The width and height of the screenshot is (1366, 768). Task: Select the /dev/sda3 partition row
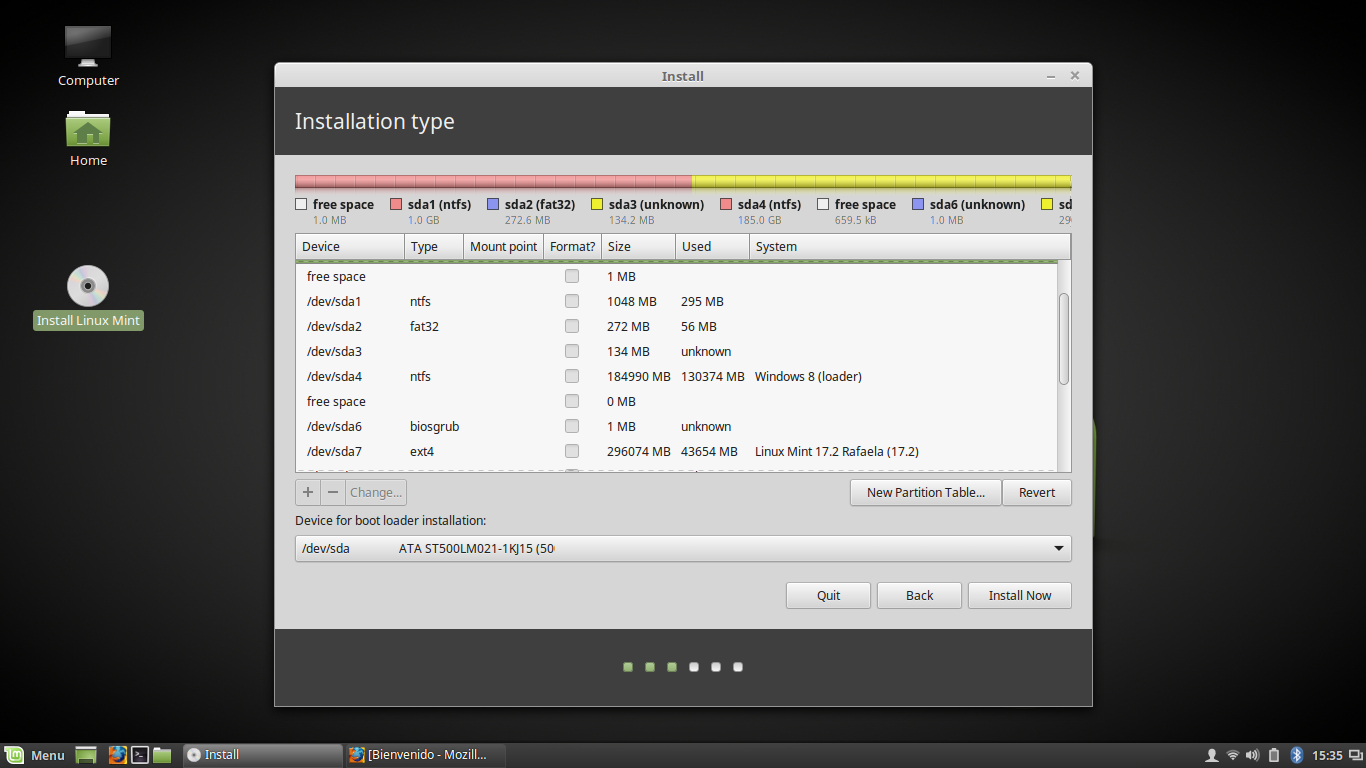676,351
